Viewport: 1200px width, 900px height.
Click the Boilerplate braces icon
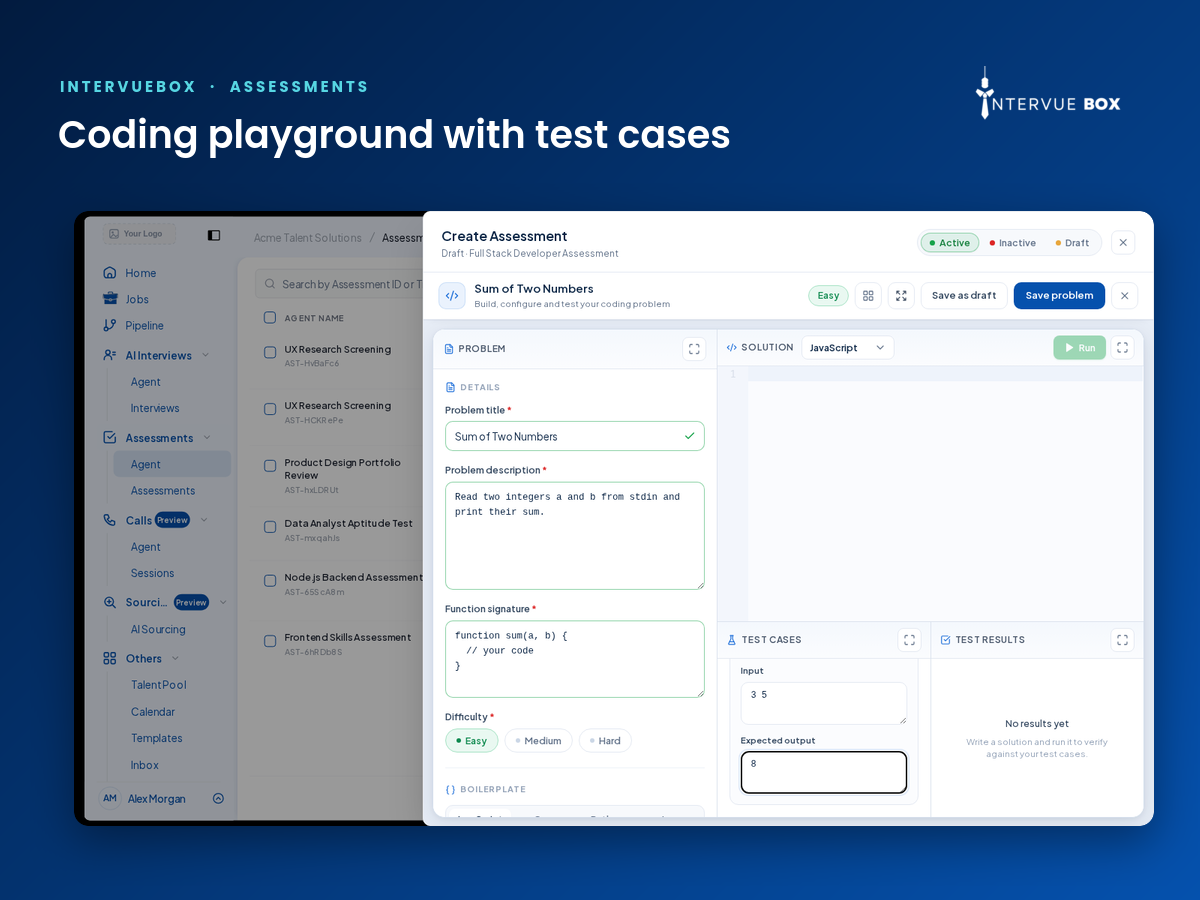pyautogui.click(x=450, y=789)
